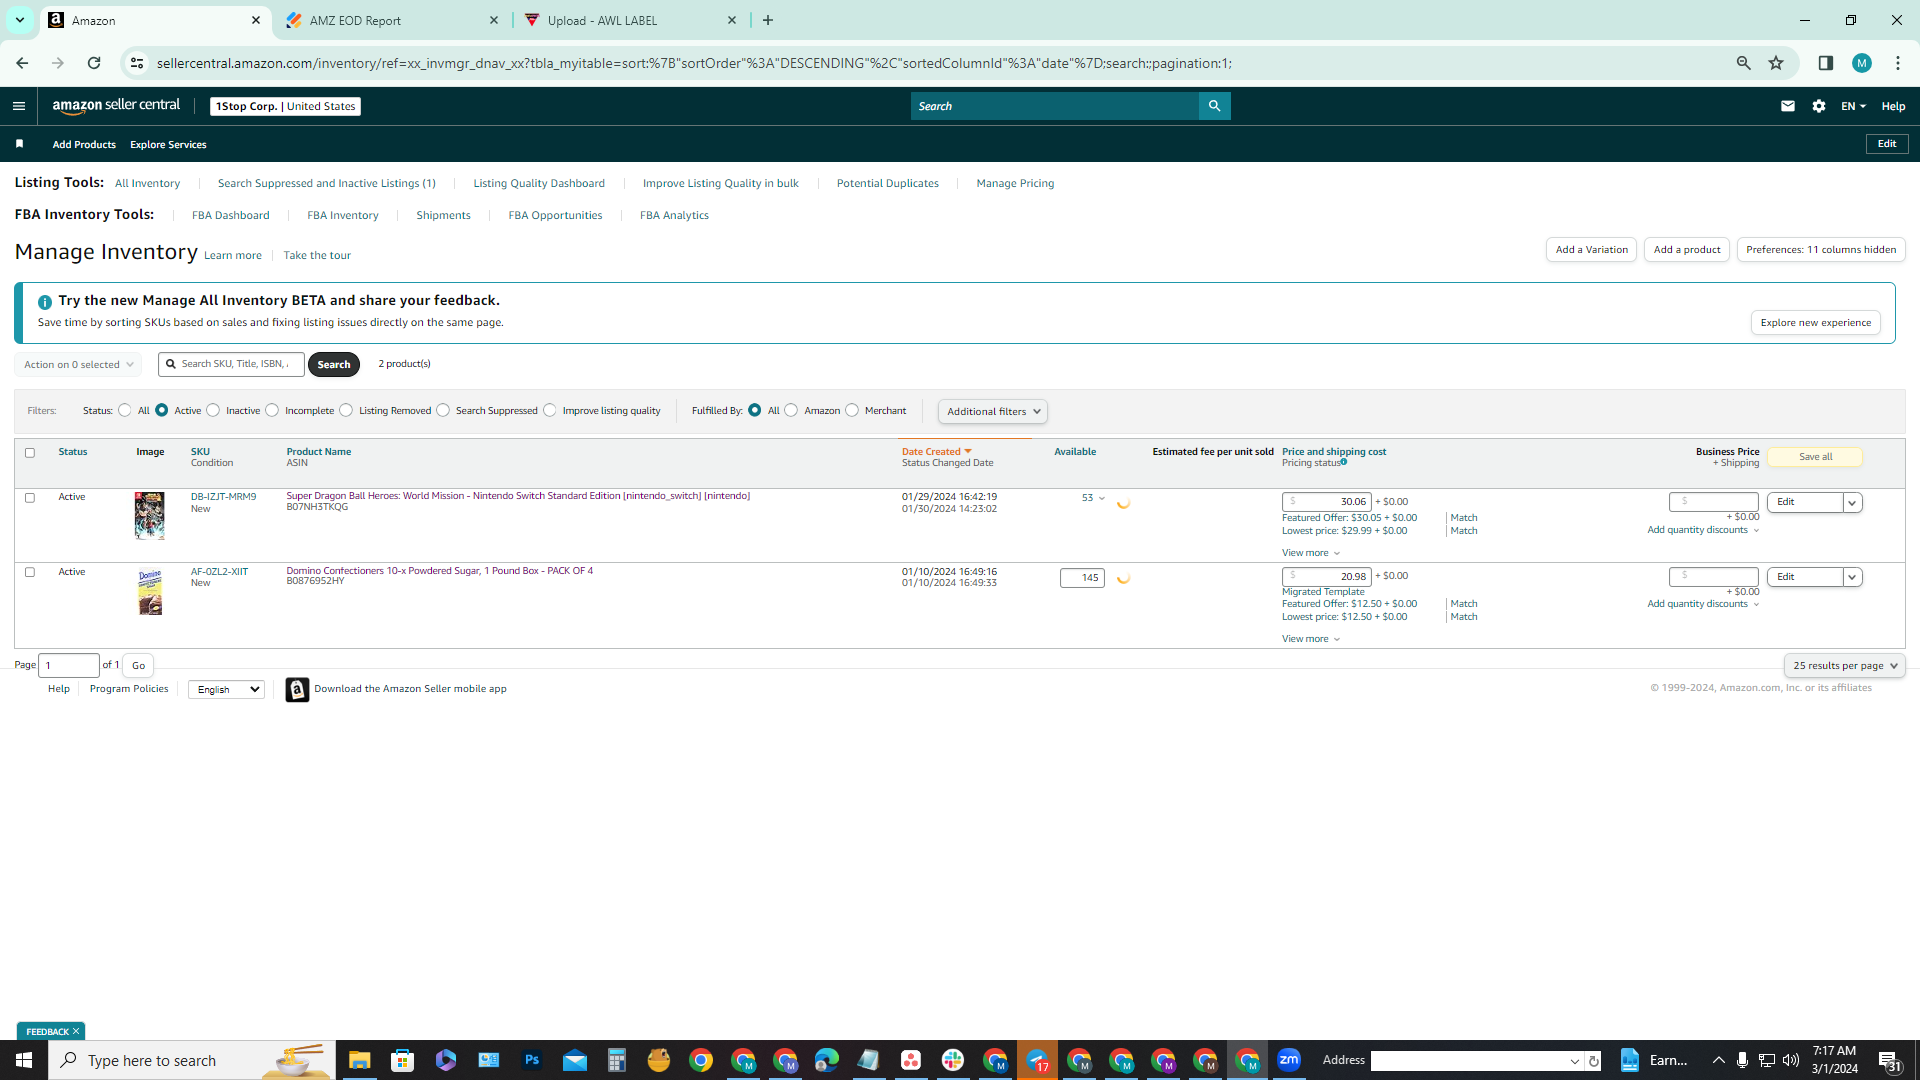Click the browser reload button

(x=94, y=63)
